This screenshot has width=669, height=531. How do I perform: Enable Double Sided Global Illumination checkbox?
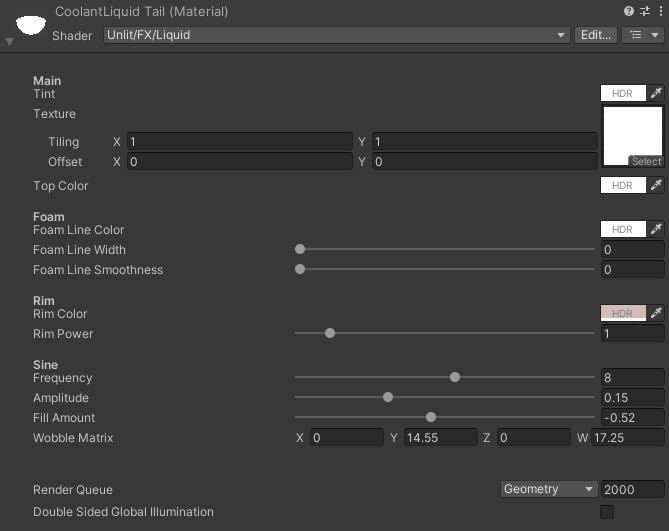pyautogui.click(x=606, y=512)
